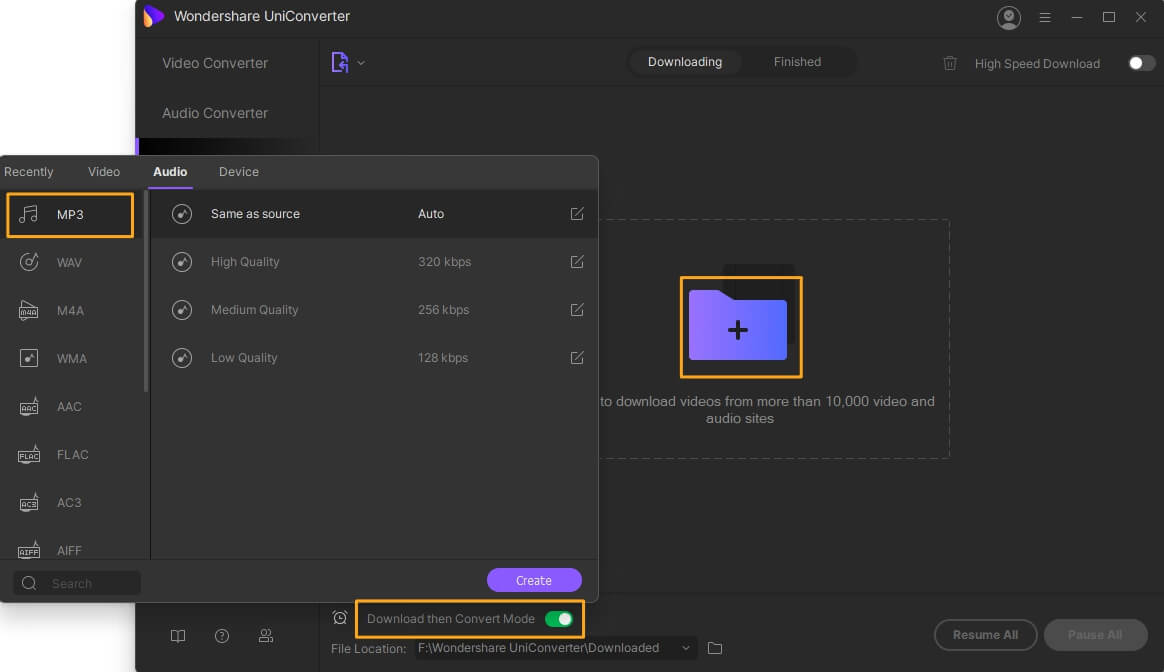Select the Device format tab
The width and height of the screenshot is (1164, 672).
pos(238,172)
